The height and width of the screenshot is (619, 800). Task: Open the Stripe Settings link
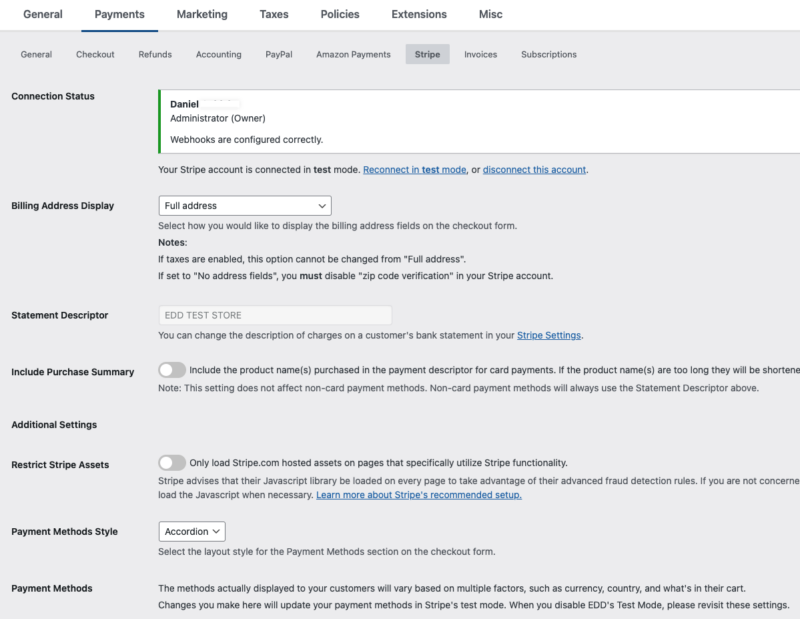(548, 335)
